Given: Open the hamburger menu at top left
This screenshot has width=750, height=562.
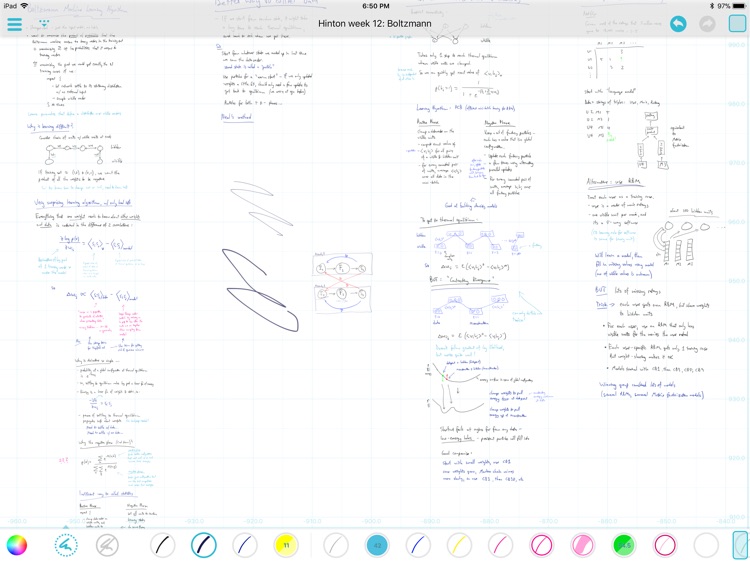Looking at the screenshot, I should [15, 24].
